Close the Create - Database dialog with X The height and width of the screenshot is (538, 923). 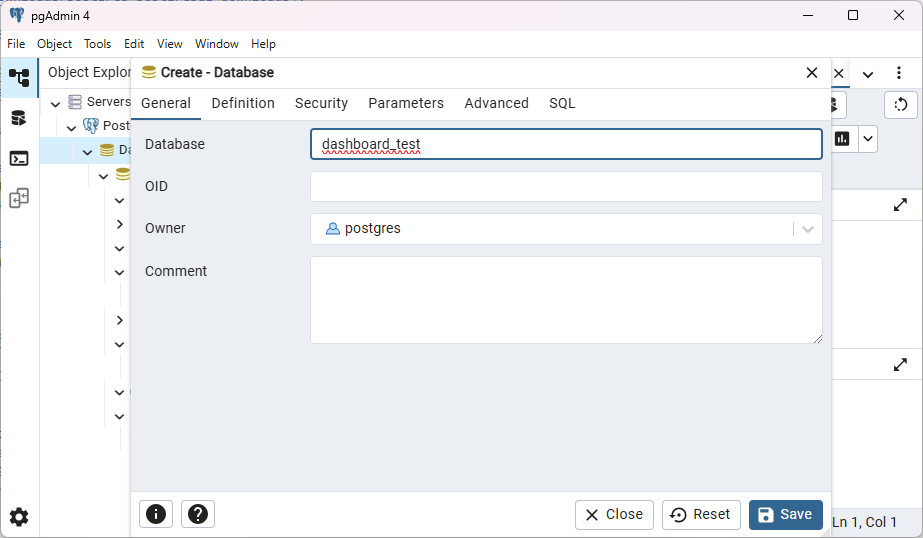point(812,72)
